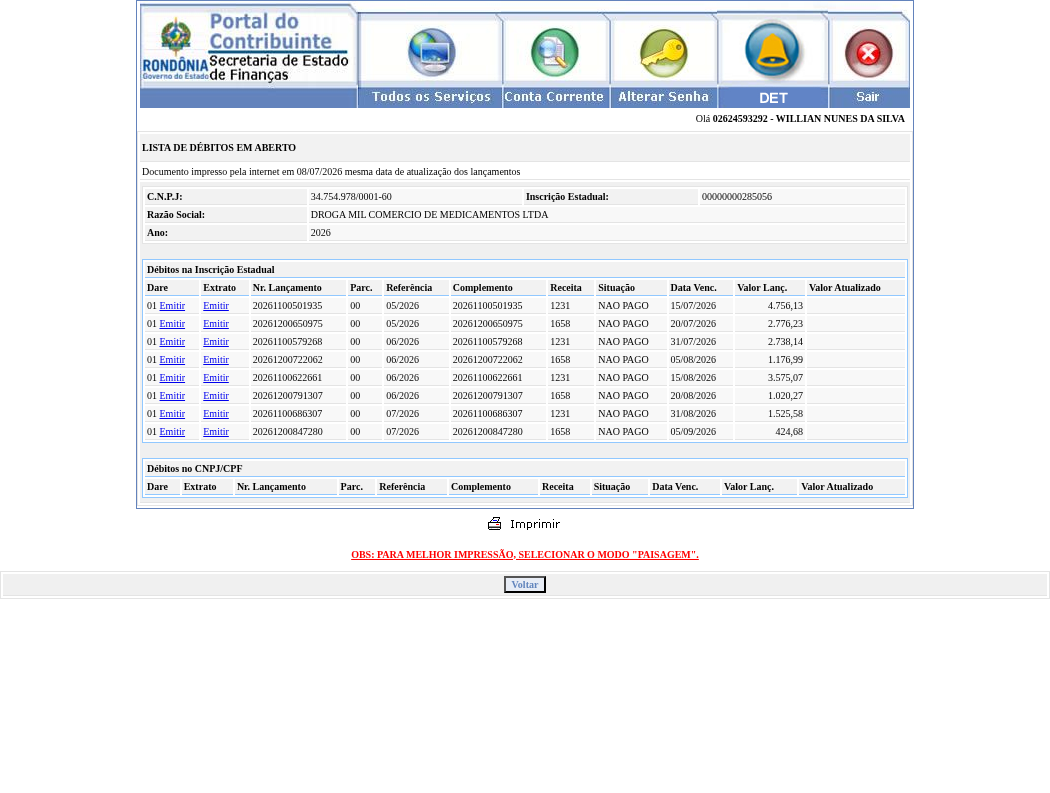Screen dimensions: 1050x793
Task: Click the printer icon next to Imprimir
Action: (x=494, y=524)
